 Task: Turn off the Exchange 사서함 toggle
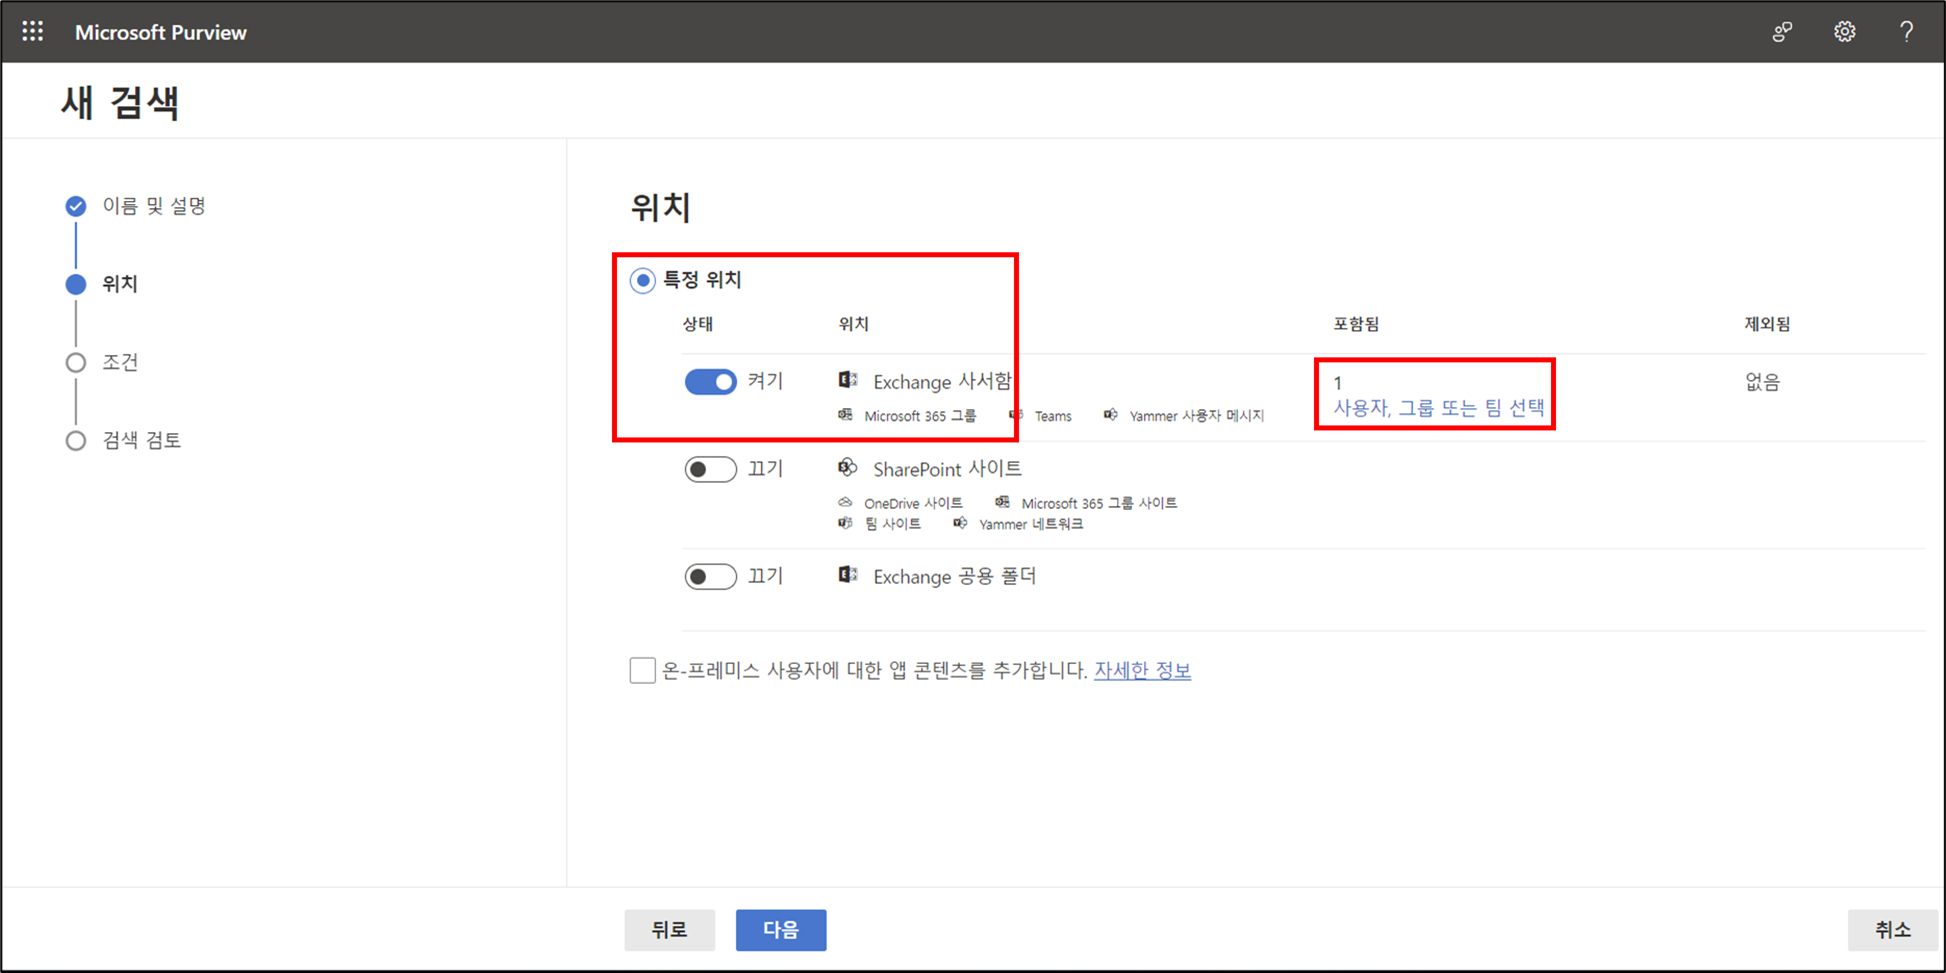click(x=710, y=381)
